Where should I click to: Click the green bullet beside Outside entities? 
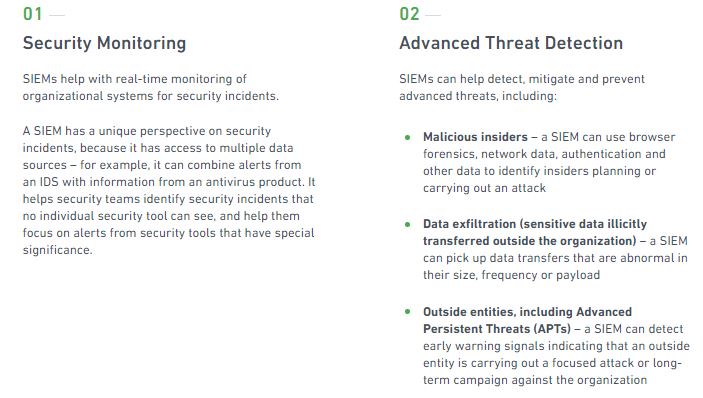point(408,311)
